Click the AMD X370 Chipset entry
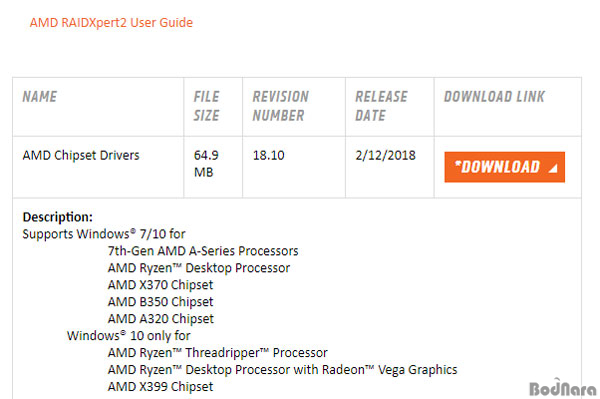Screen dimensions: 600x399 pyautogui.click(x=160, y=285)
